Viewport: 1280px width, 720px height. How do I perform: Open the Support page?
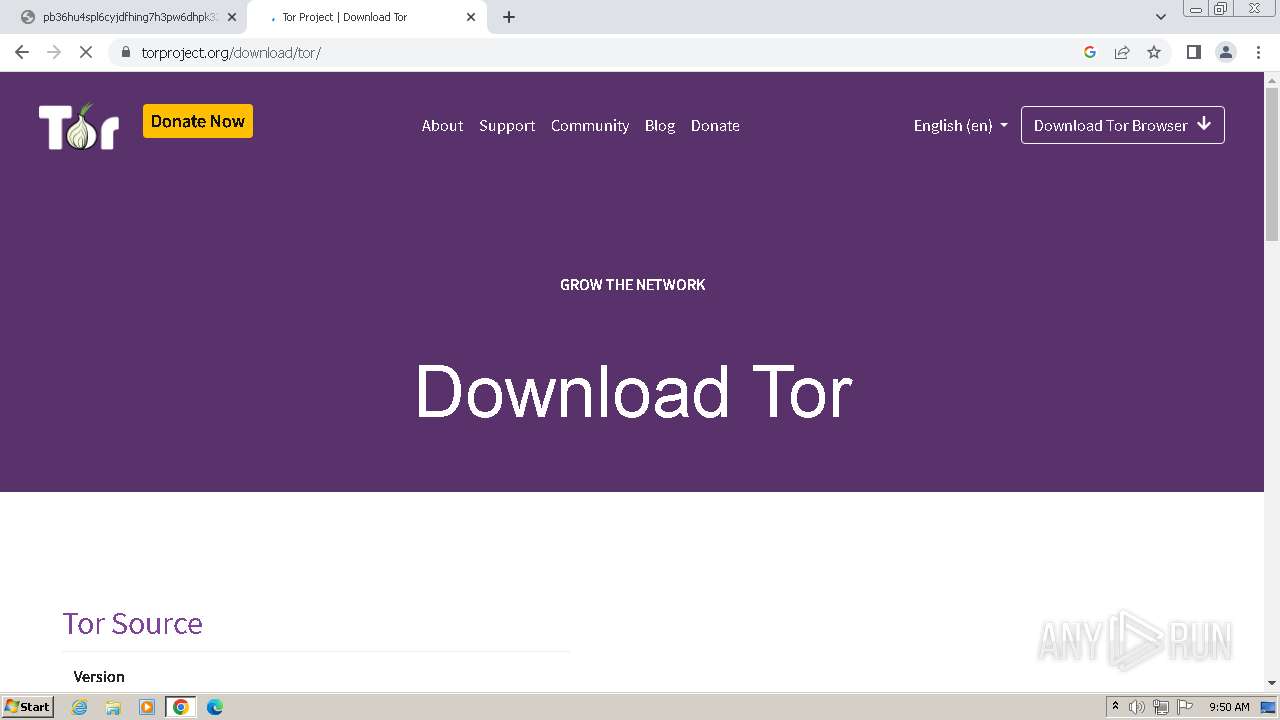coord(507,126)
